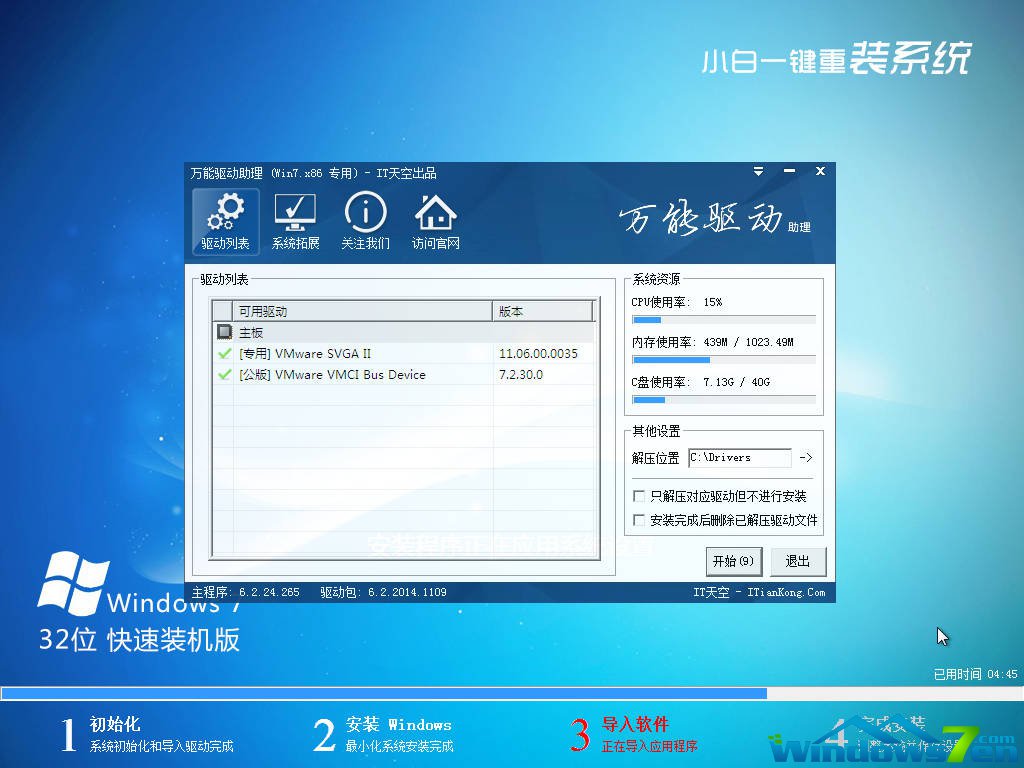The image size is (1024, 768).
Task: Enable 只解压对应驱动但不进行安装 checkbox
Action: pos(638,495)
